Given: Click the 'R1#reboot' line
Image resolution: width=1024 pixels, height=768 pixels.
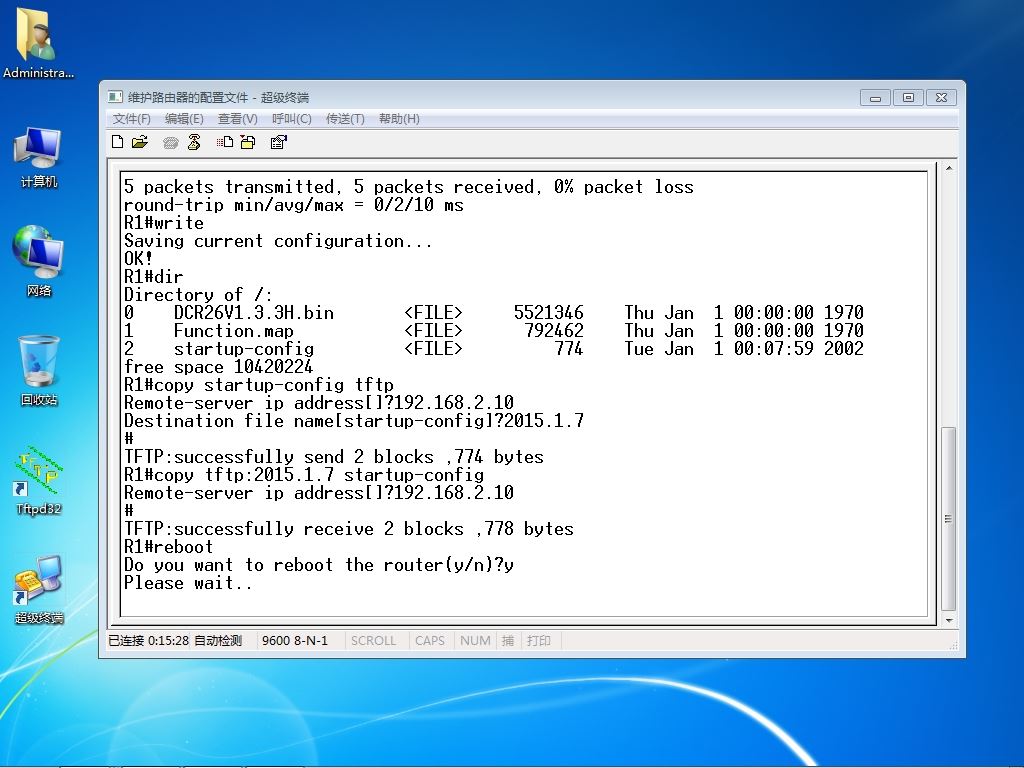Looking at the screenshot, I should (168, 547).
